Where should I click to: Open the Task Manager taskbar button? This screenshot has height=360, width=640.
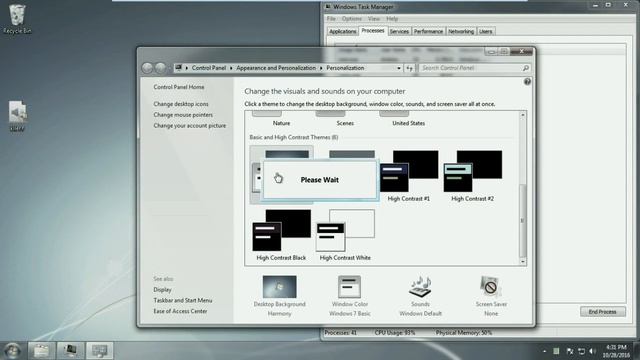click(70, 350)
